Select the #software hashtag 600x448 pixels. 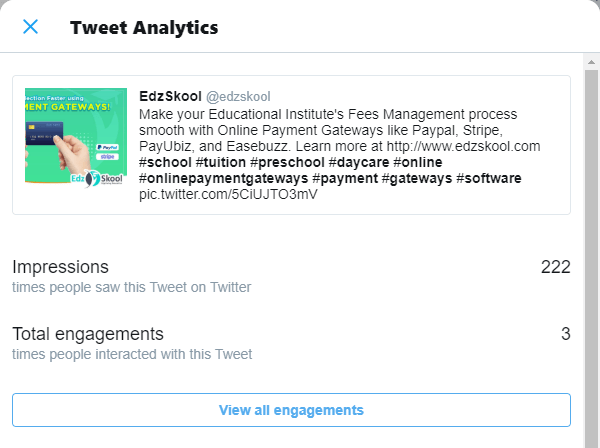(489, 178)
